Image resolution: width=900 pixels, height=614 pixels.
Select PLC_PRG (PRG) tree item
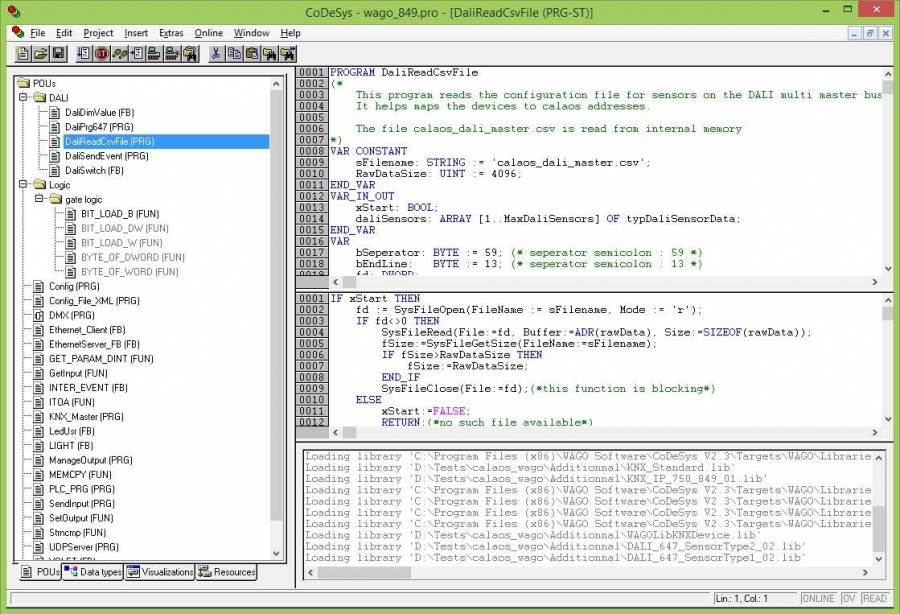(x=82, y=489)
